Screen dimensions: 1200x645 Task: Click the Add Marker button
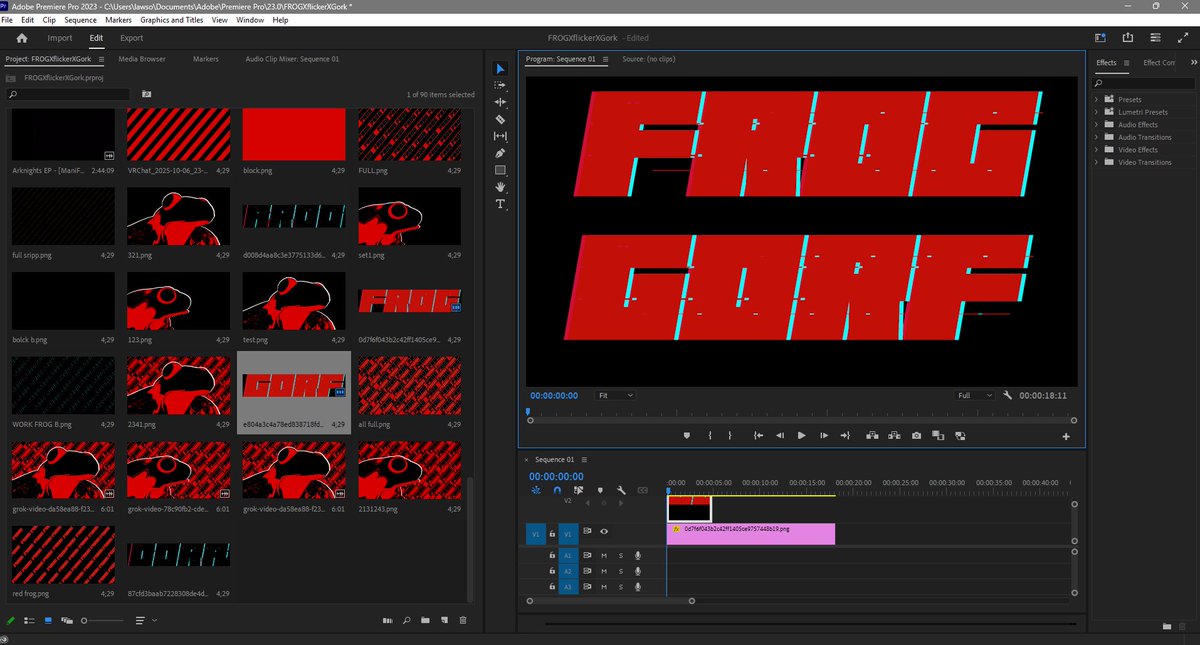click(x=686, y=435)
